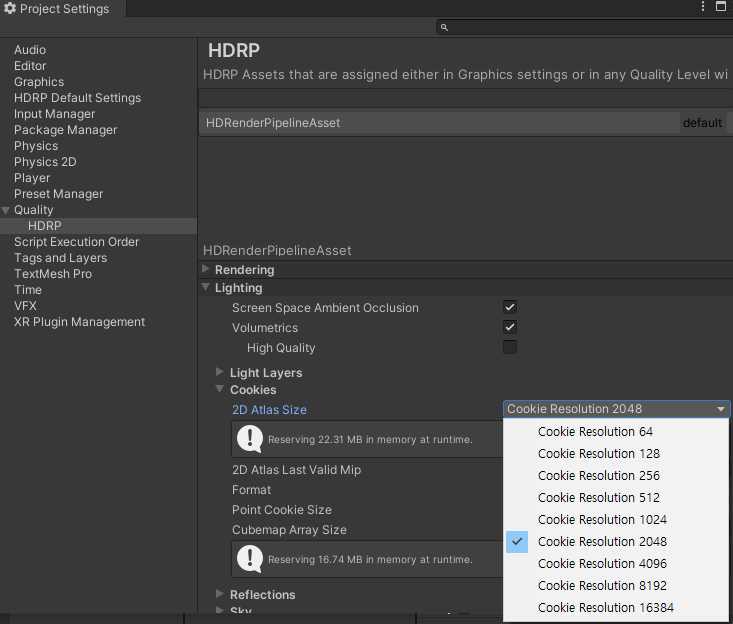Open HDRP Default Settings
733x624 pixels.
(x=78, y=98)
